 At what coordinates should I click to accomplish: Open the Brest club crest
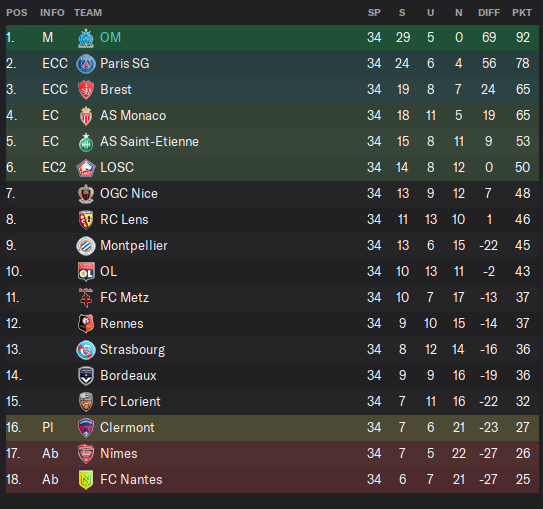(x=86, y=90)
